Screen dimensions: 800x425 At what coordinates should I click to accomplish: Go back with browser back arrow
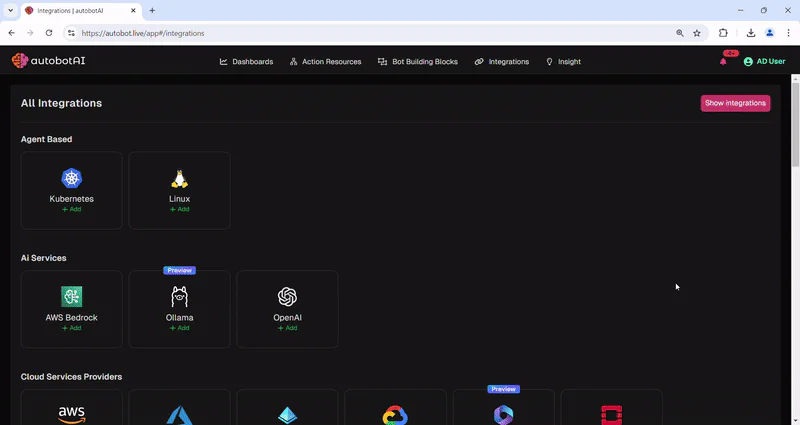pos(12,33)
